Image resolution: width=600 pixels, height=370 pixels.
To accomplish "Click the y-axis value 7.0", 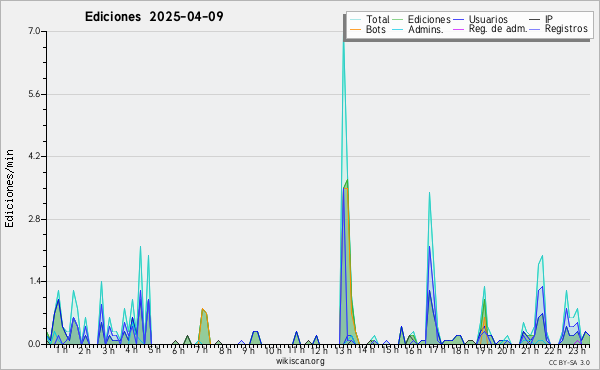I will [x=34, y=31].
